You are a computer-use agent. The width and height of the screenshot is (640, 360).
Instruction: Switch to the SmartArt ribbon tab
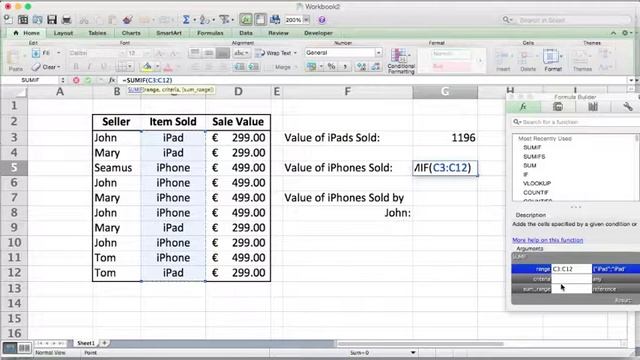click(x=169, y=33)
